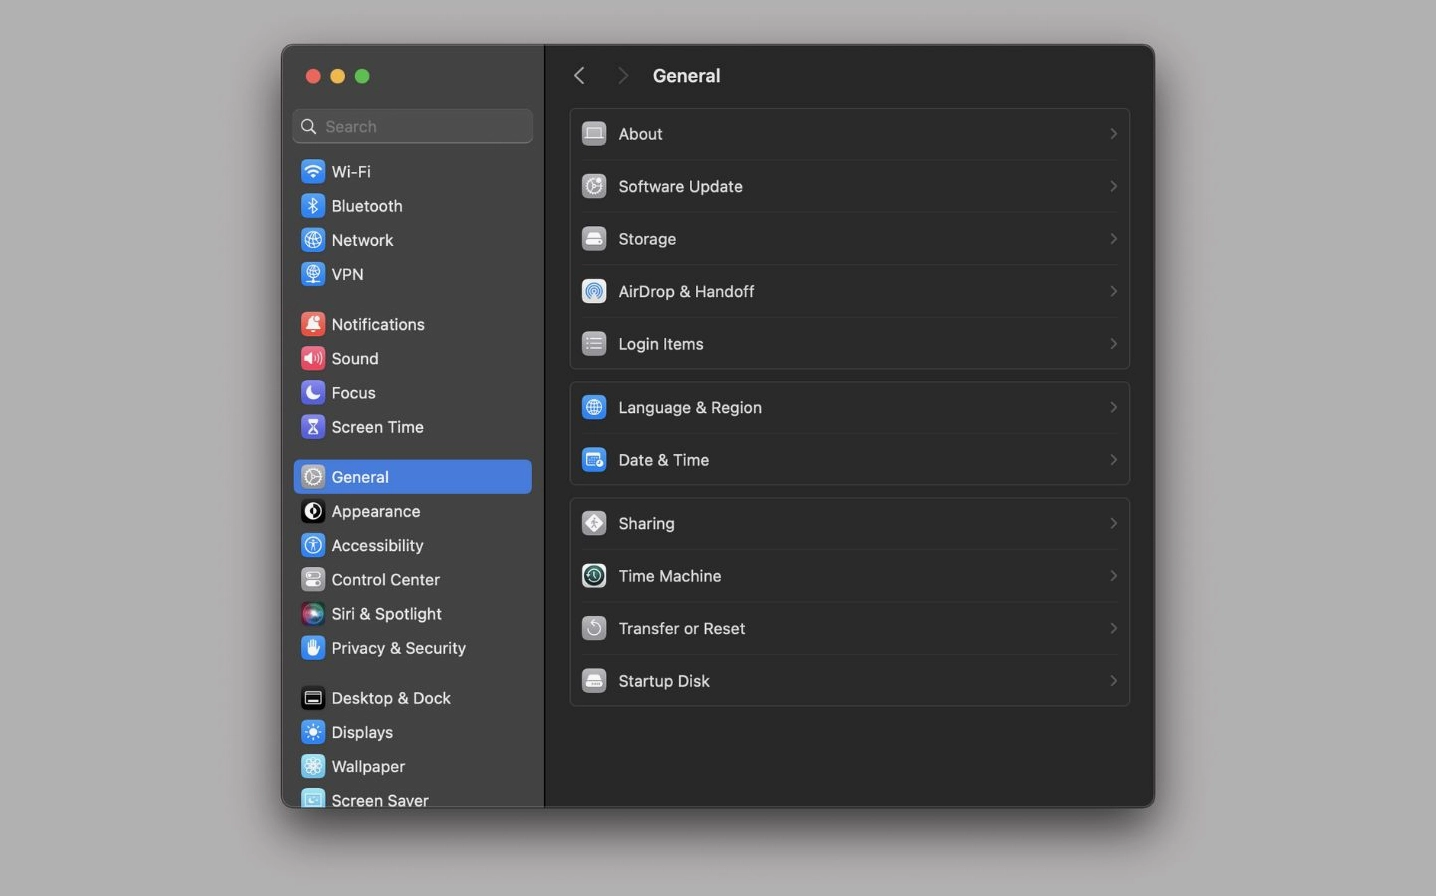This screenshot has height=896, width=1436.
Task: Switch to Displays settings
Action: coord(362,732)
